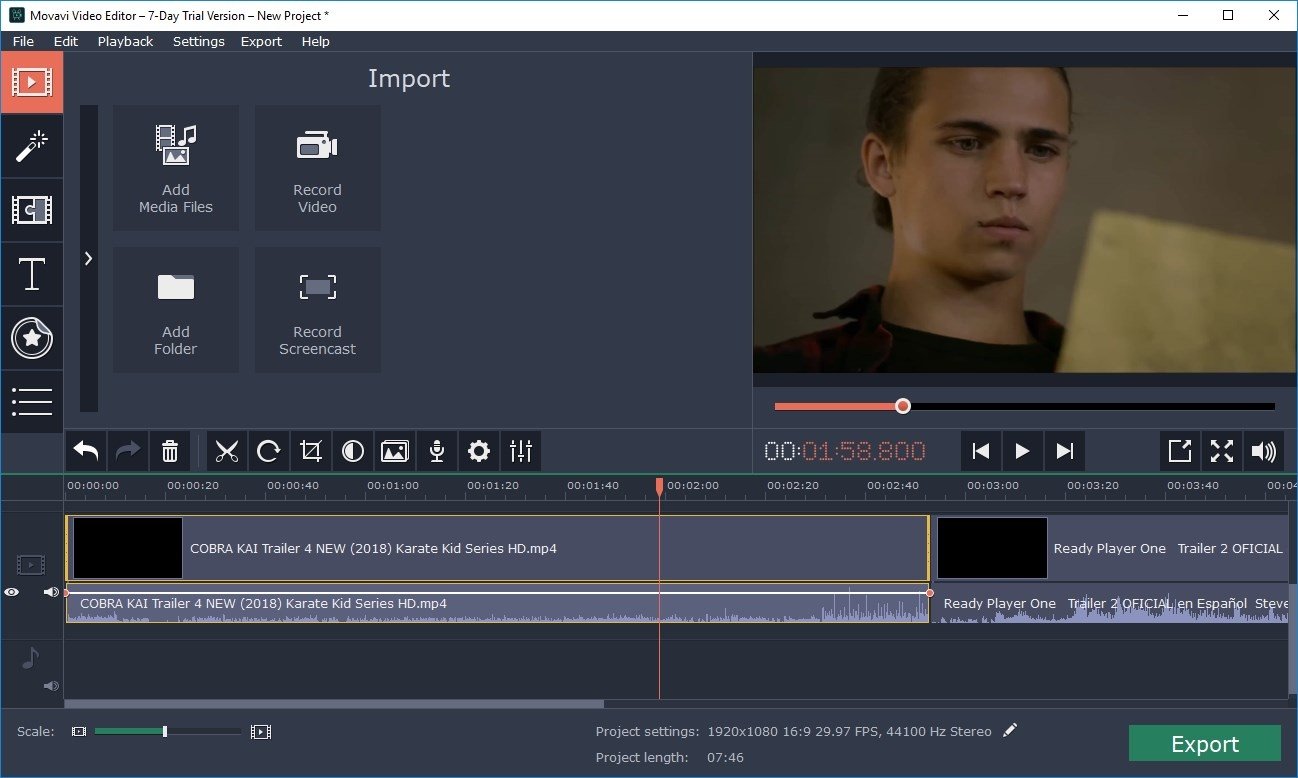Image resolution: width=1298 pixels, height=778 pixels.
Task: Click the green Export button
Action: [1205, 744]
